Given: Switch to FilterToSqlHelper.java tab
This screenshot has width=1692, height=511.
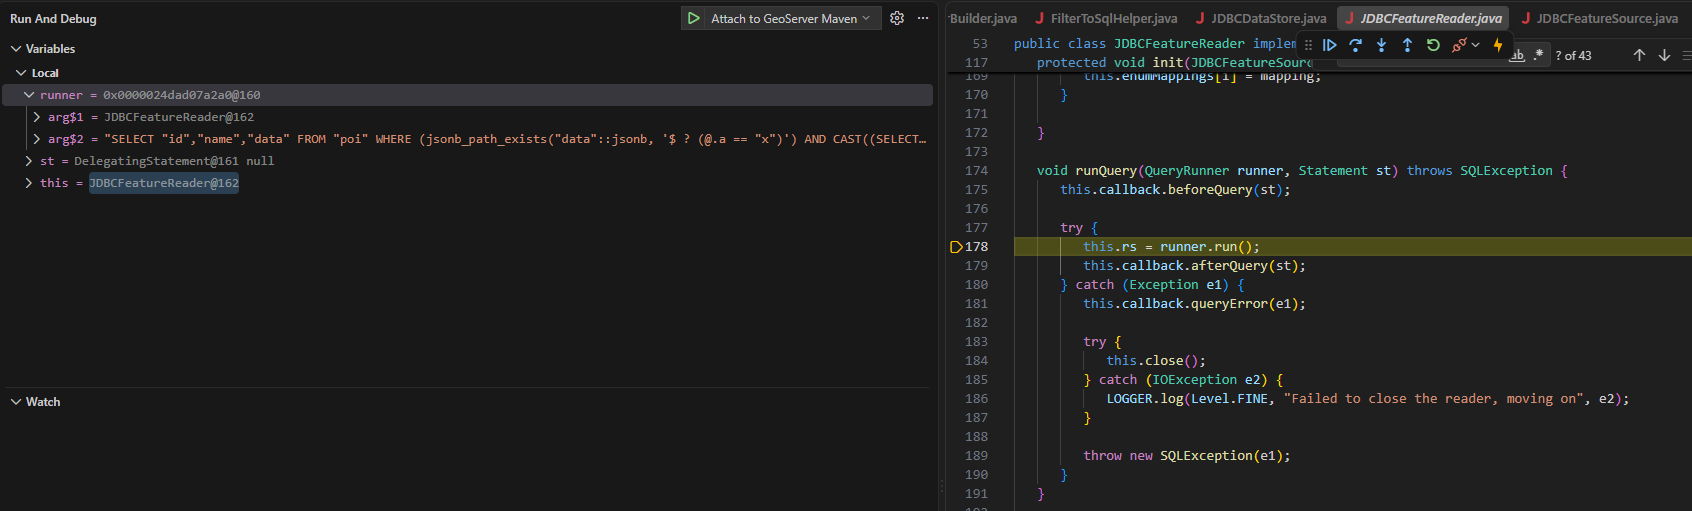Looking at the screenshot, I should (x=1106, y=18).
